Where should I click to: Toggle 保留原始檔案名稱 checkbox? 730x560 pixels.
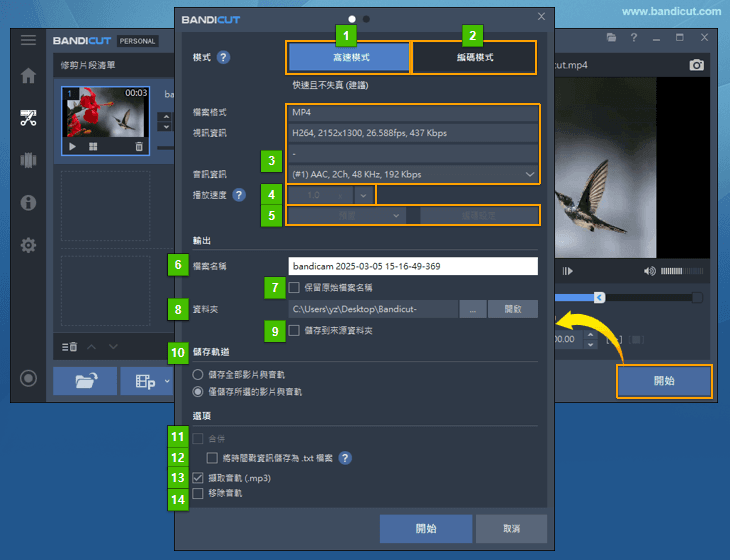click(294, 288)
